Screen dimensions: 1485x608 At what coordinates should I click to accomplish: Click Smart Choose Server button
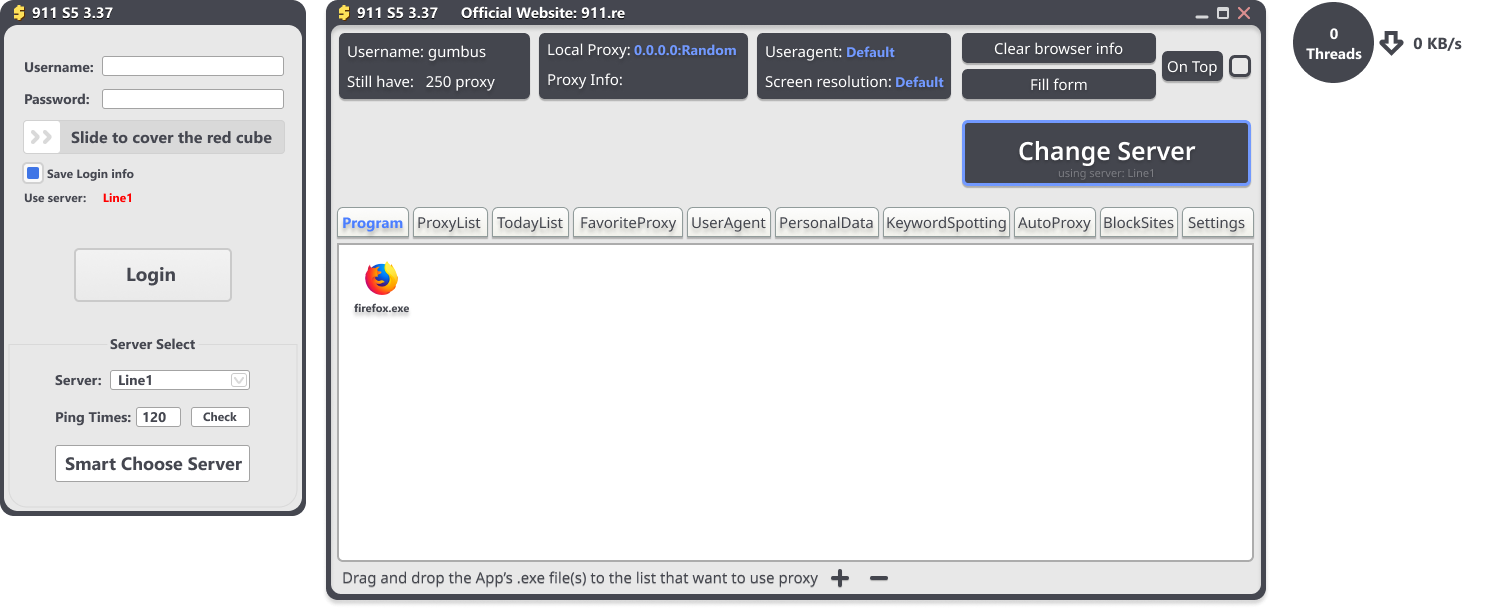pos(152,464)
